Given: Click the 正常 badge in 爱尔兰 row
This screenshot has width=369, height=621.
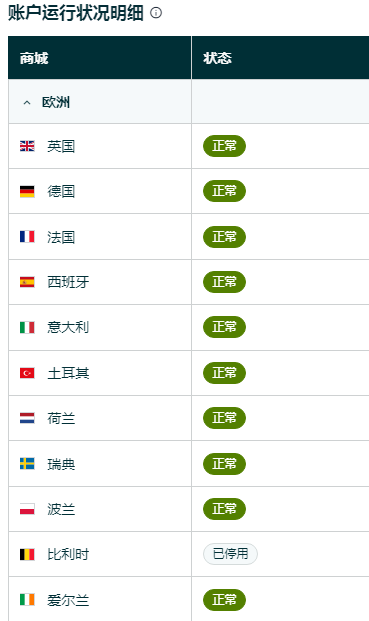Looking at the screenshot, I should (224, 600).
